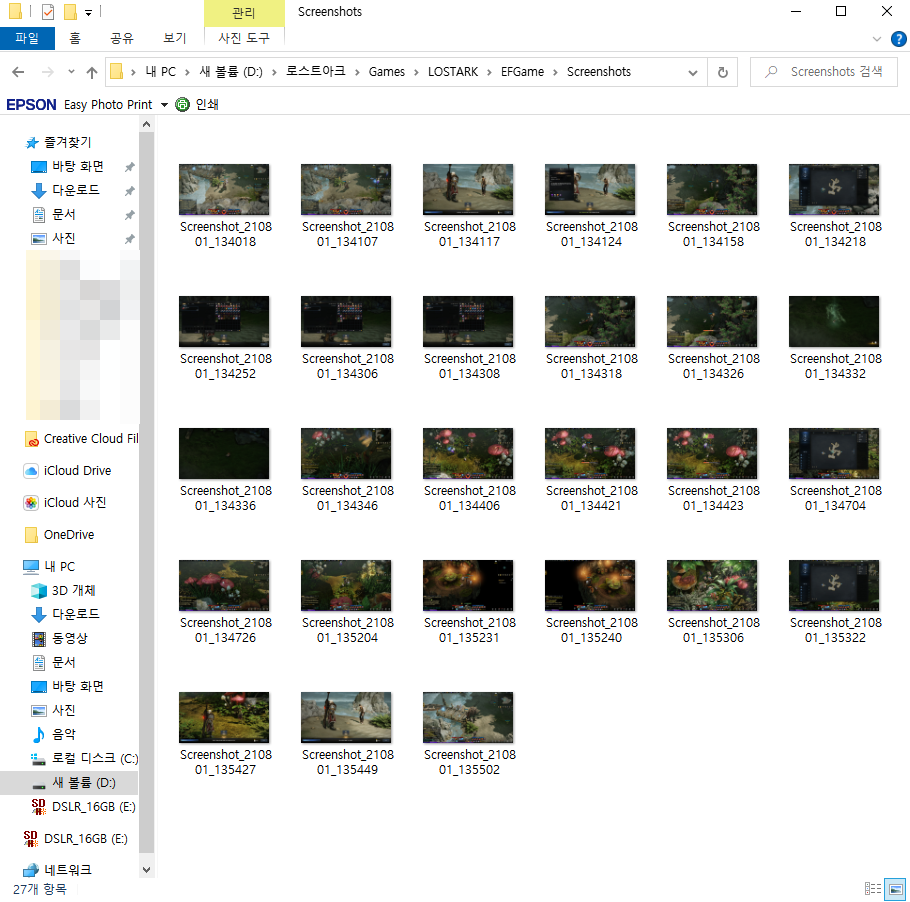Select thumbnail Screenshot_210801_134018

pos(224,189)
